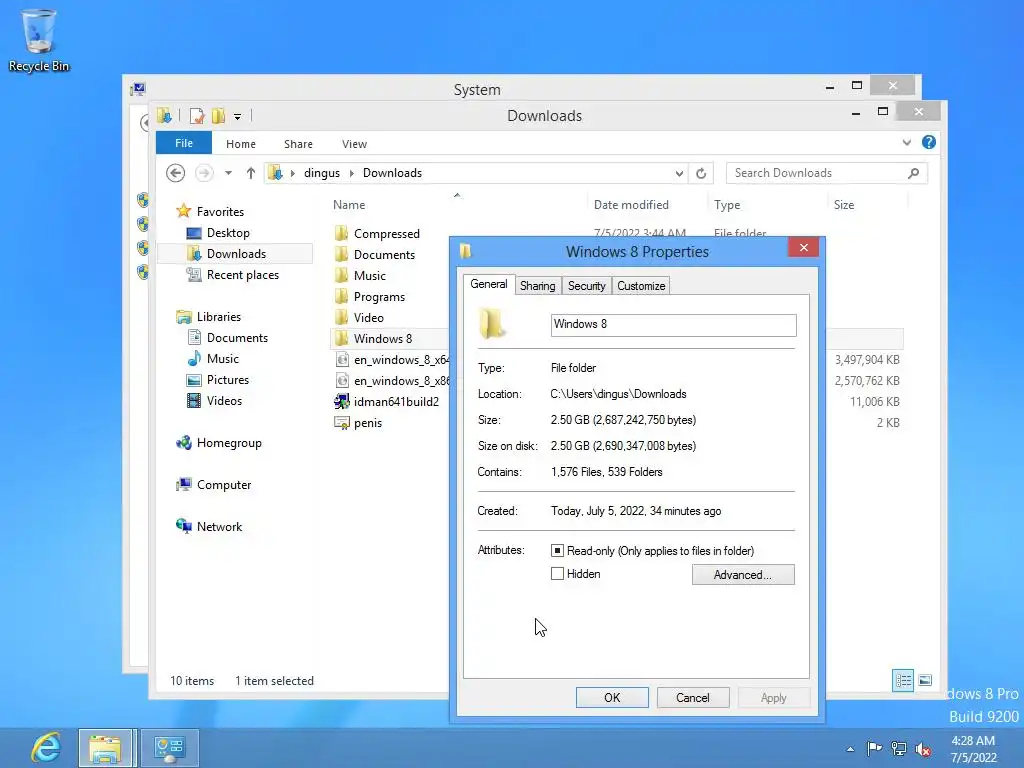The height and width of the screenshot is (768, 1024).
Task: Open the recent locations dropdown arrow
Action: 228,173
